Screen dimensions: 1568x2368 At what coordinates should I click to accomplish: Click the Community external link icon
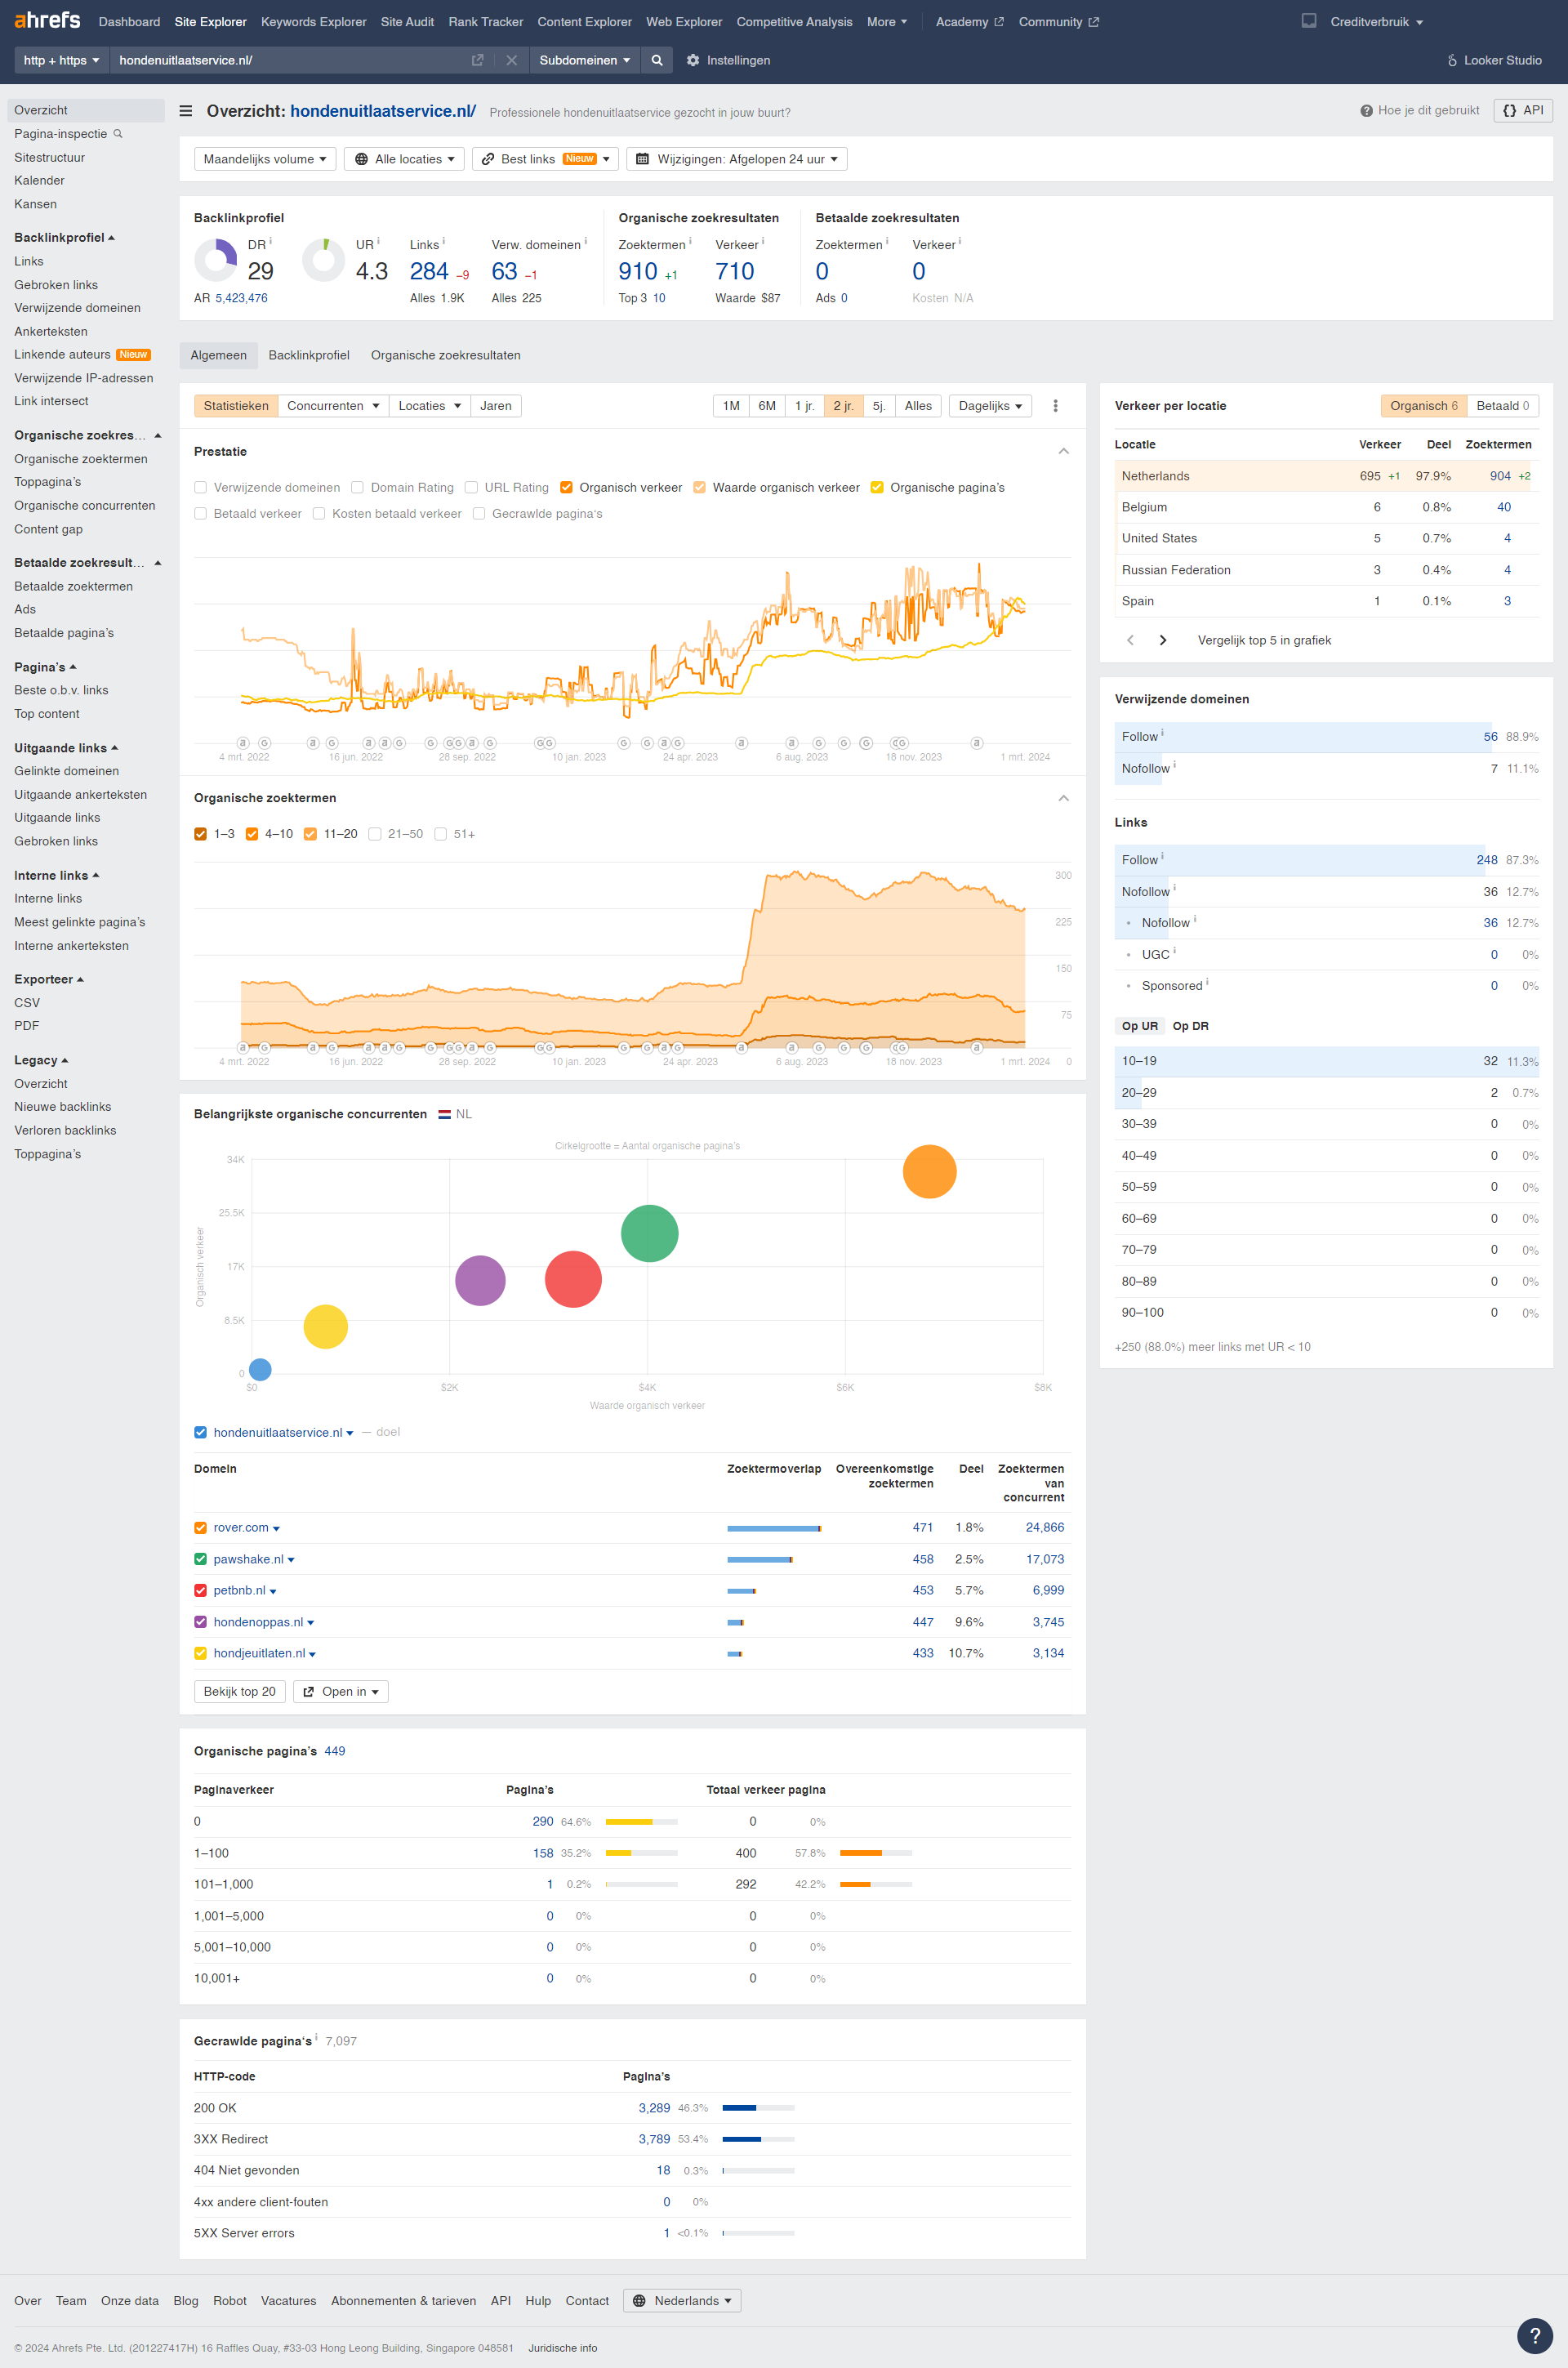[1093, 22]
